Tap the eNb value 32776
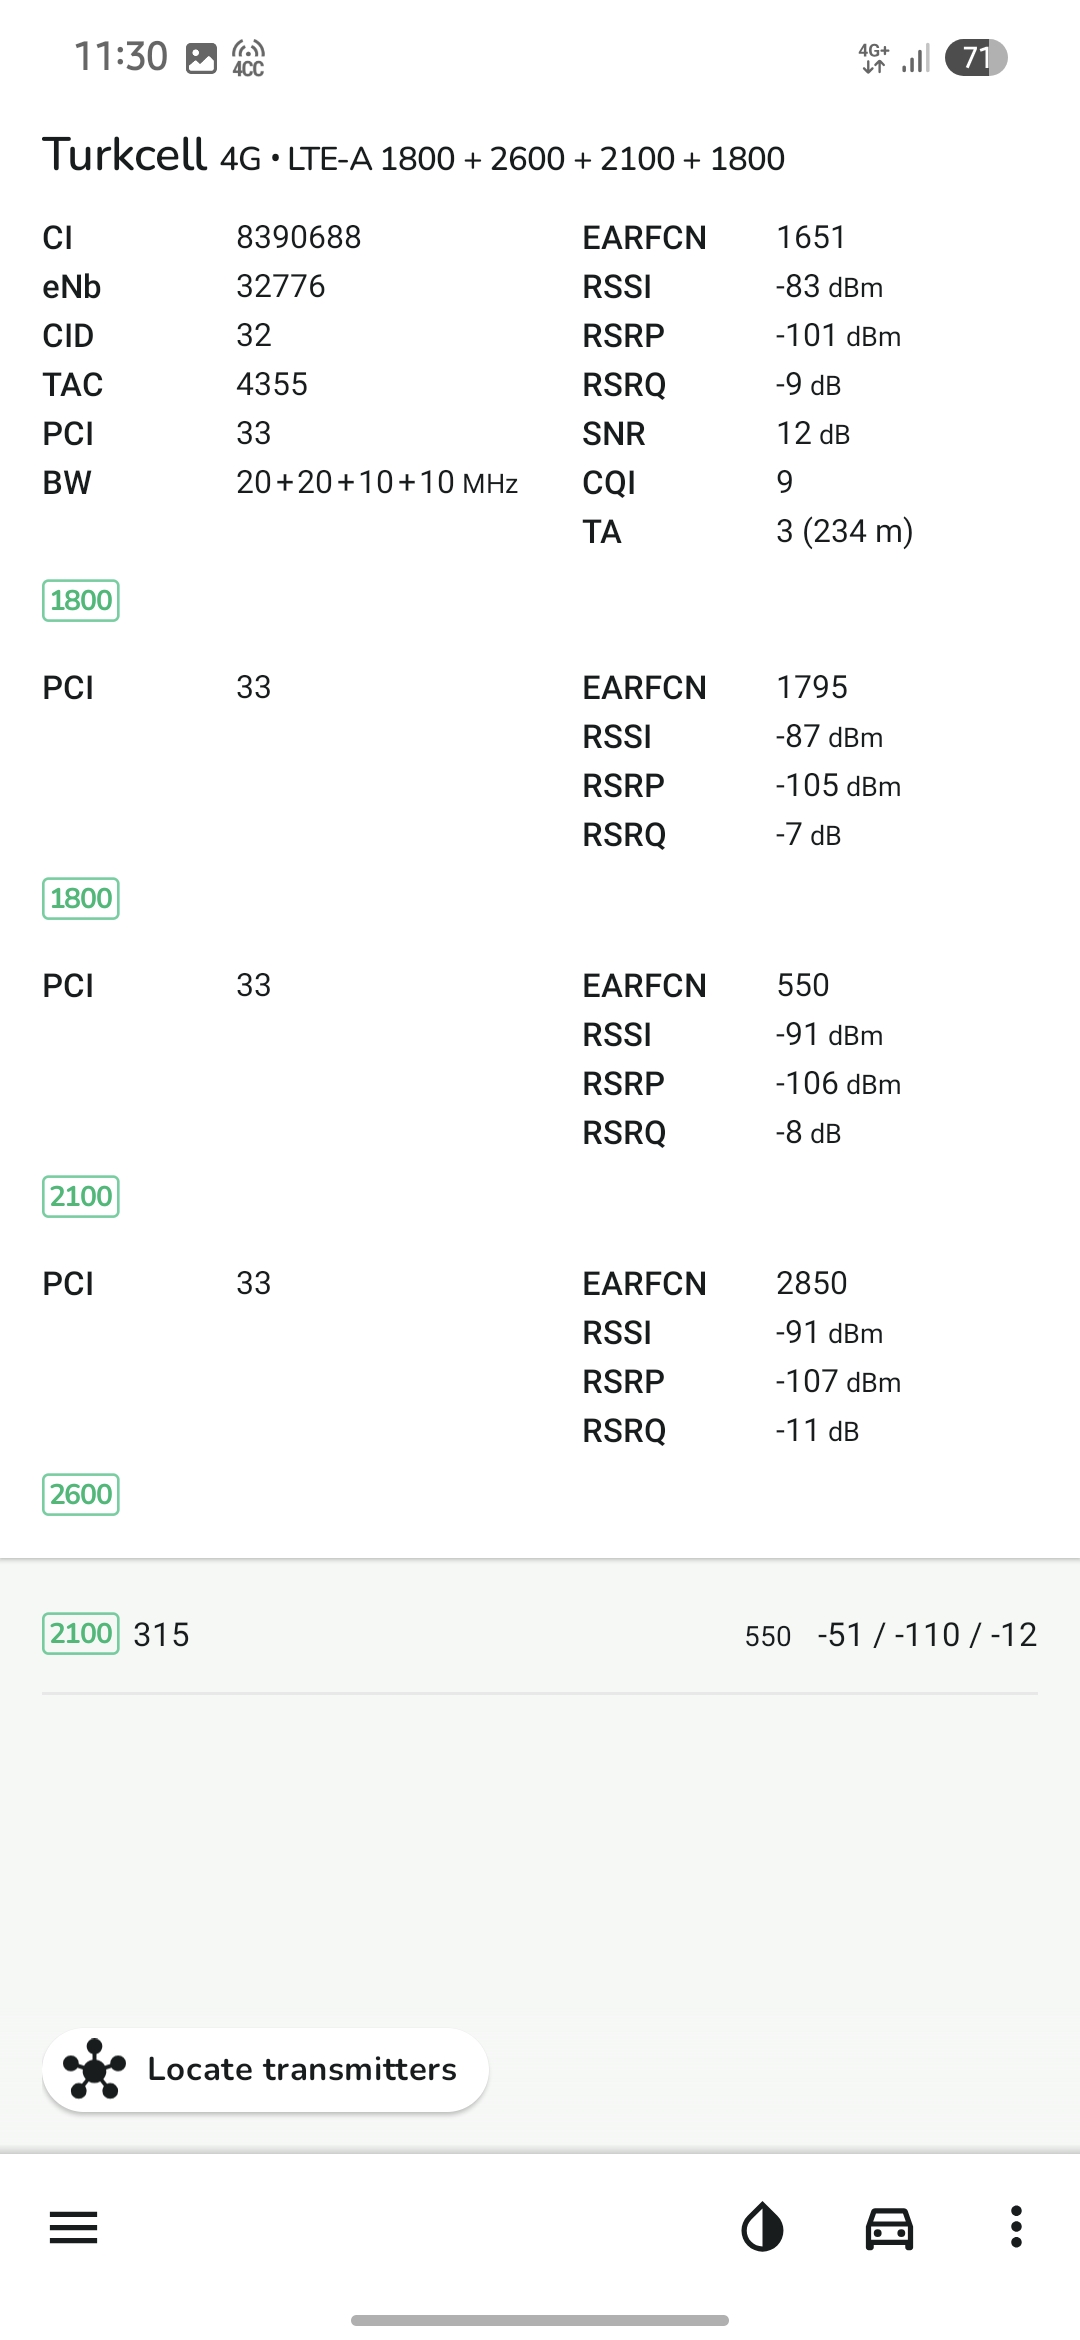Screen dimensions: 1080x2340 point(280,286)
